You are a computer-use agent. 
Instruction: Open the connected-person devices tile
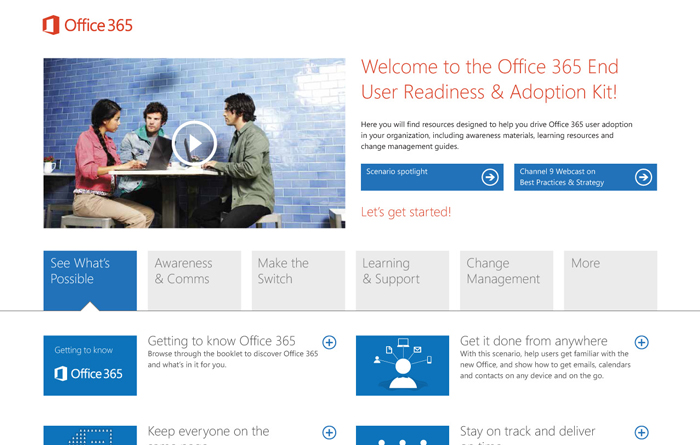point(402,366)
